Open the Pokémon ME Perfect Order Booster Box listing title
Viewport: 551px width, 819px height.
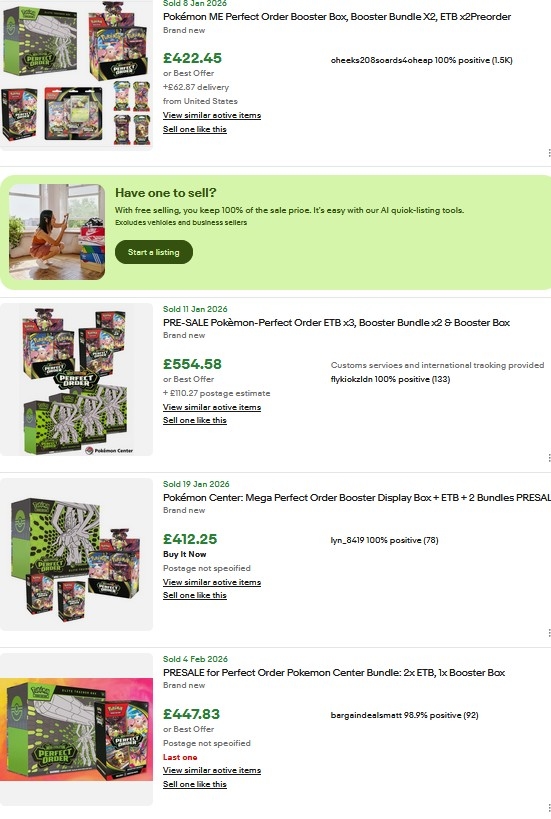coord(337,17)
